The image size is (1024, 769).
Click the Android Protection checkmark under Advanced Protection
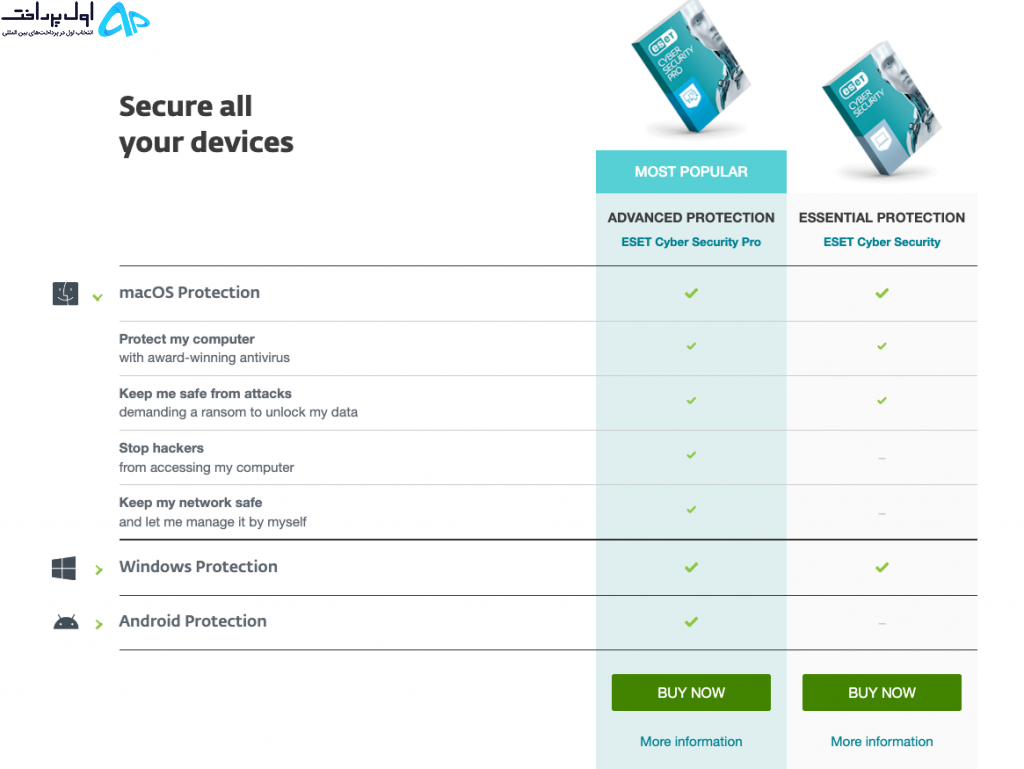coord(691,621)
